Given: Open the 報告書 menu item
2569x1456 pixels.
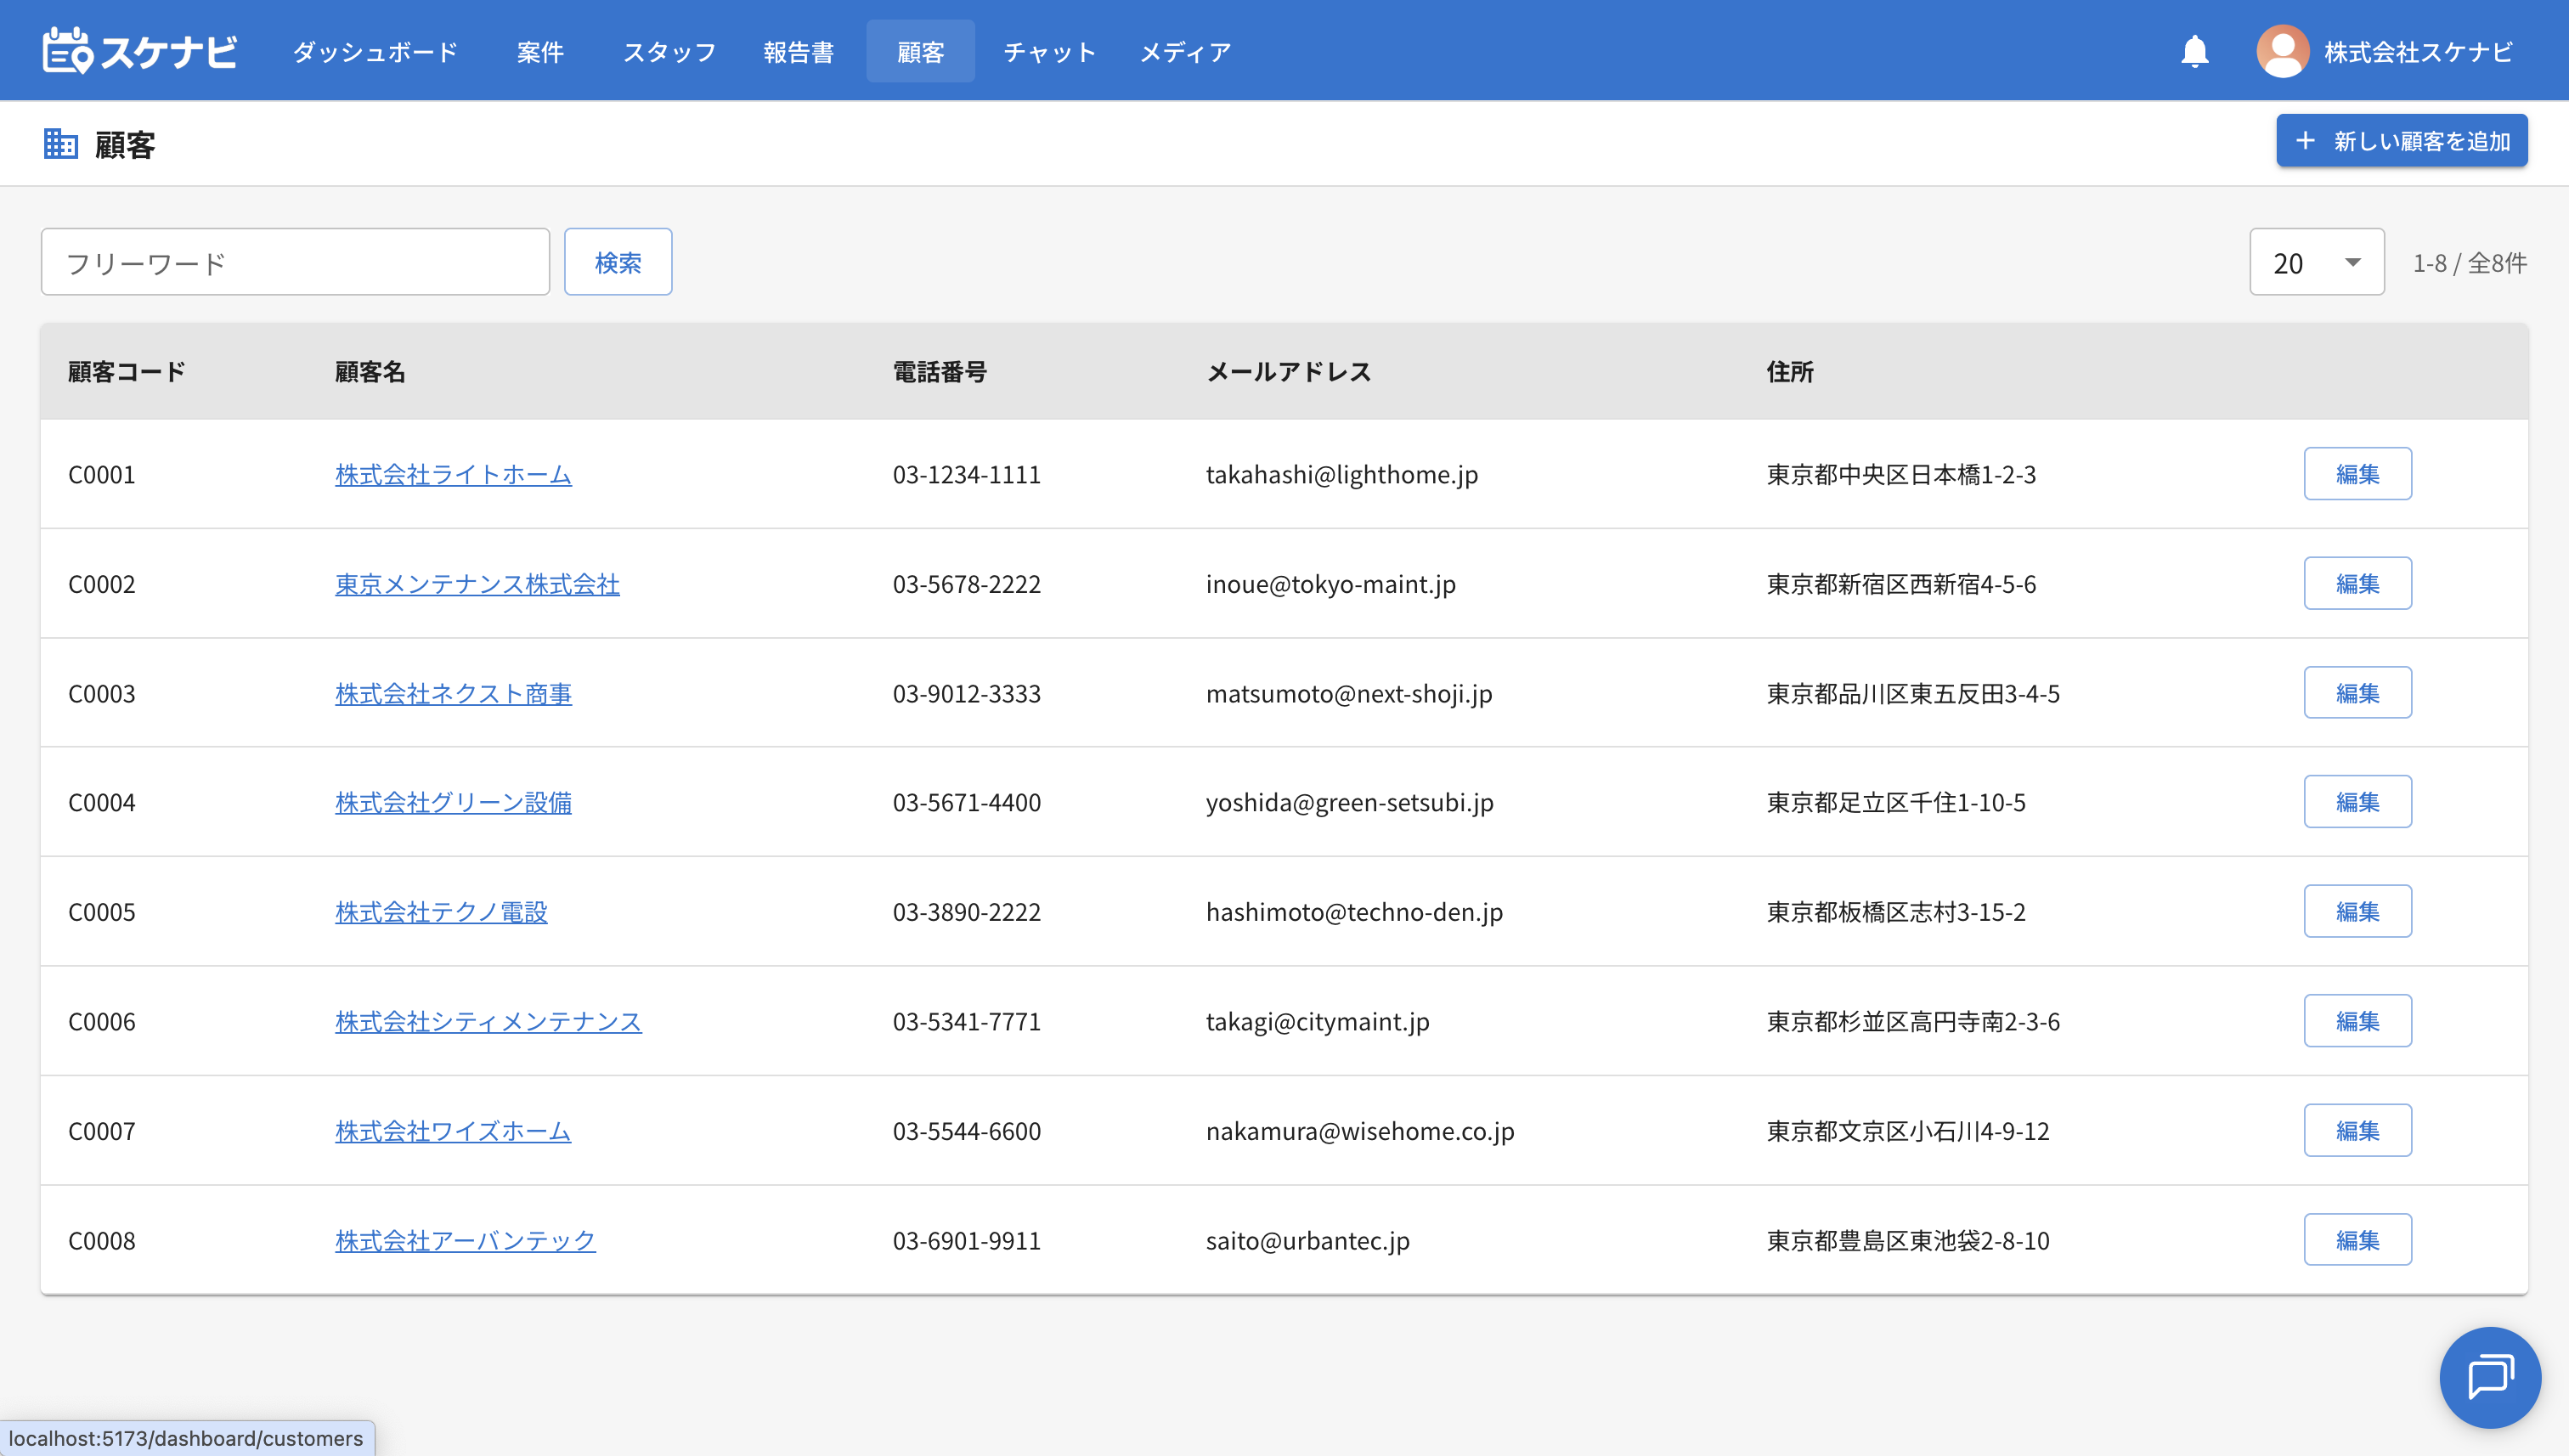Looking at the screenshot, I should click(798, 51).
